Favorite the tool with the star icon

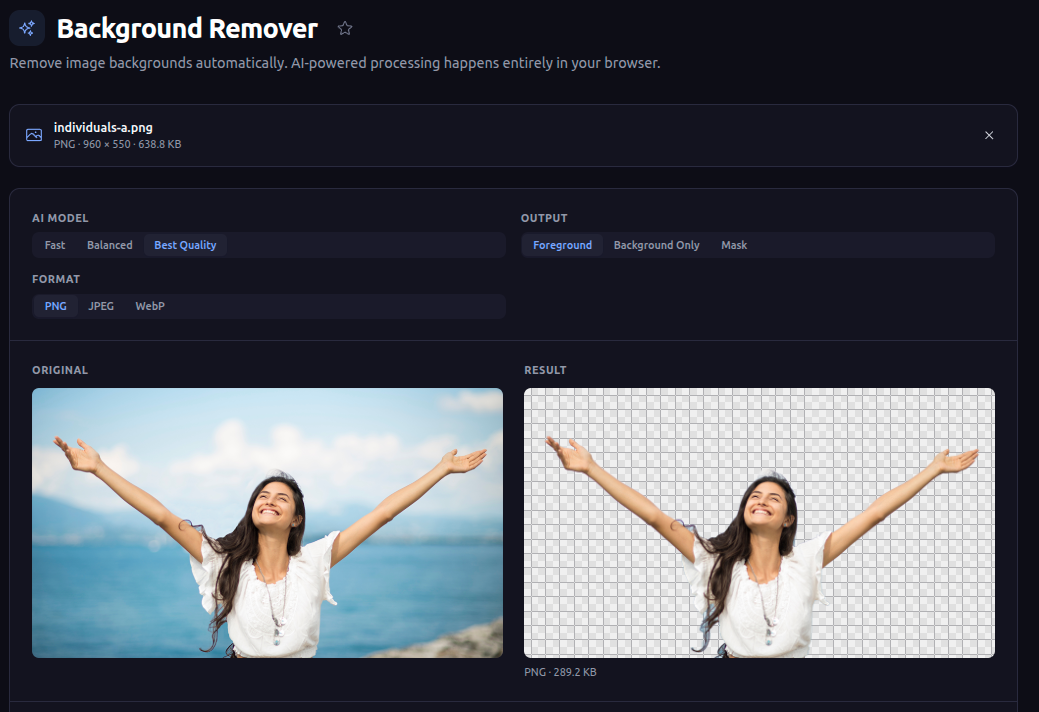click(x=345, y=28)
